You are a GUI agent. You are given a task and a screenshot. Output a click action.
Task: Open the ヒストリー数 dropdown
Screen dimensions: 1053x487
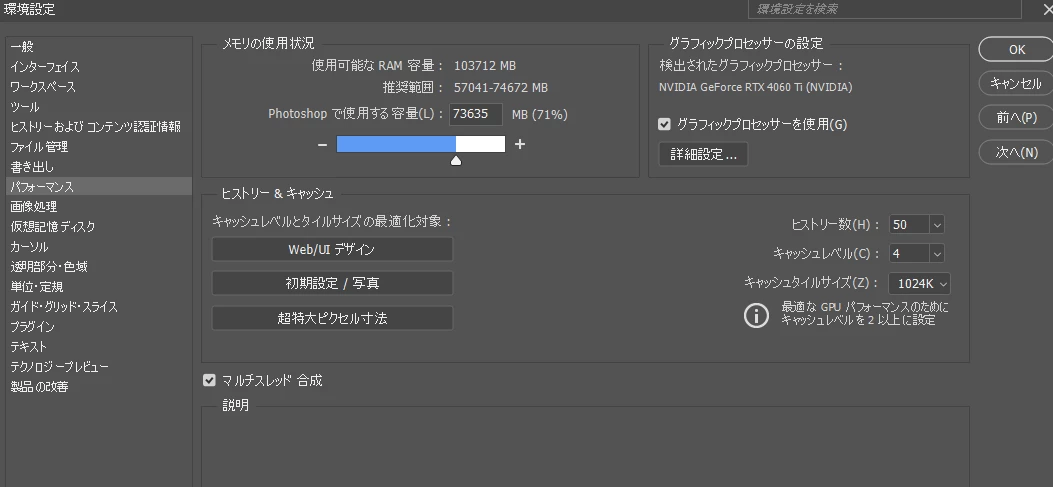coord(937,225)
